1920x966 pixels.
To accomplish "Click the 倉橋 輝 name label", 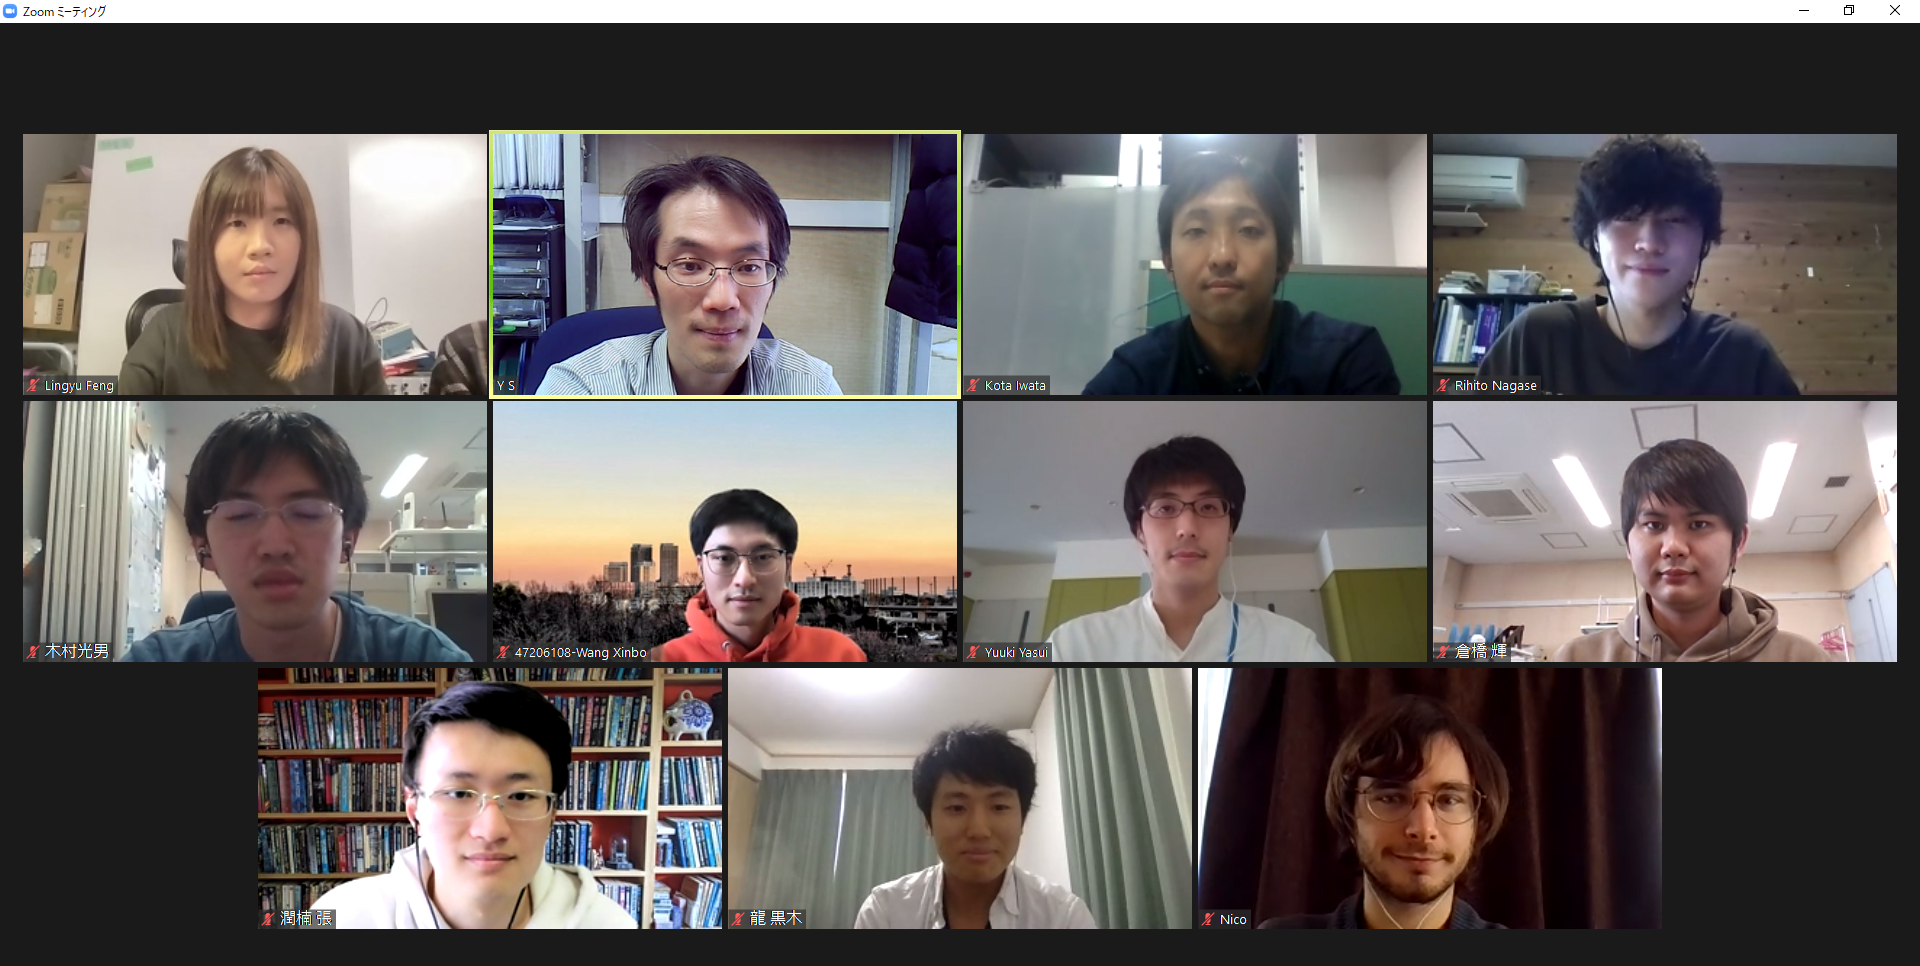I will [x=1480, y=652].
